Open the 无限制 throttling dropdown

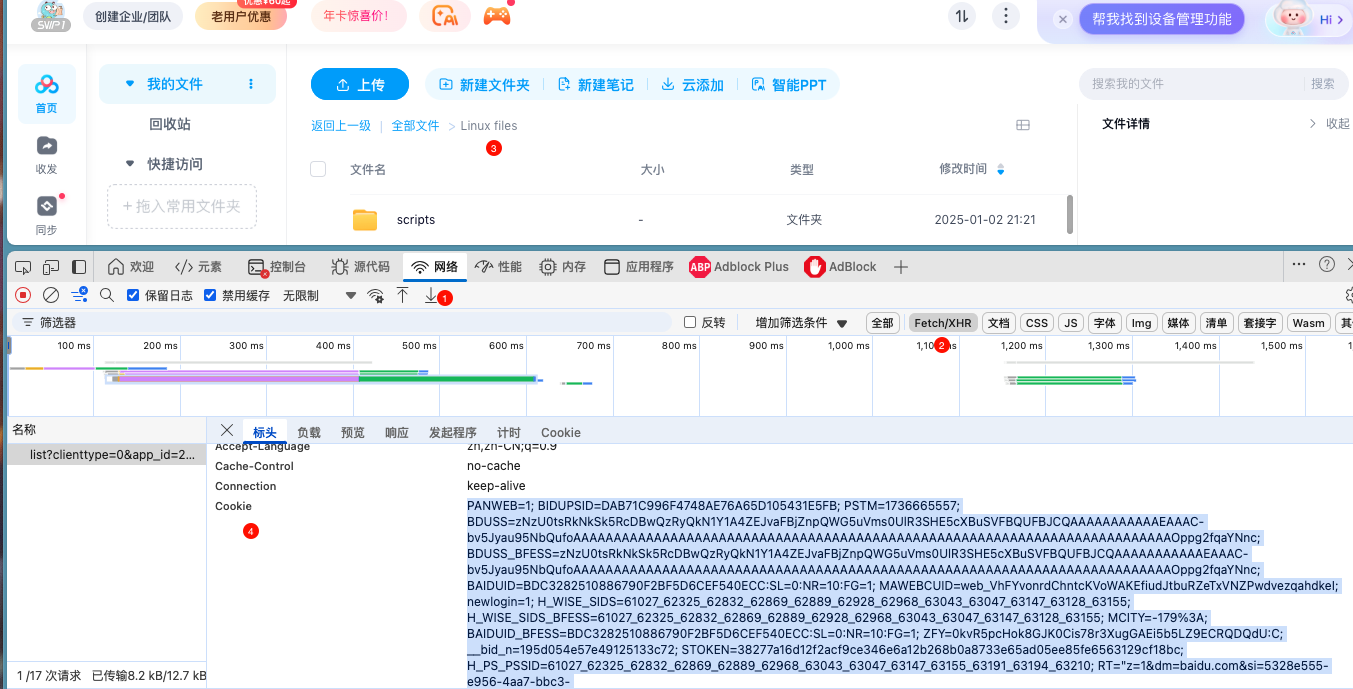tap(300, 295)
